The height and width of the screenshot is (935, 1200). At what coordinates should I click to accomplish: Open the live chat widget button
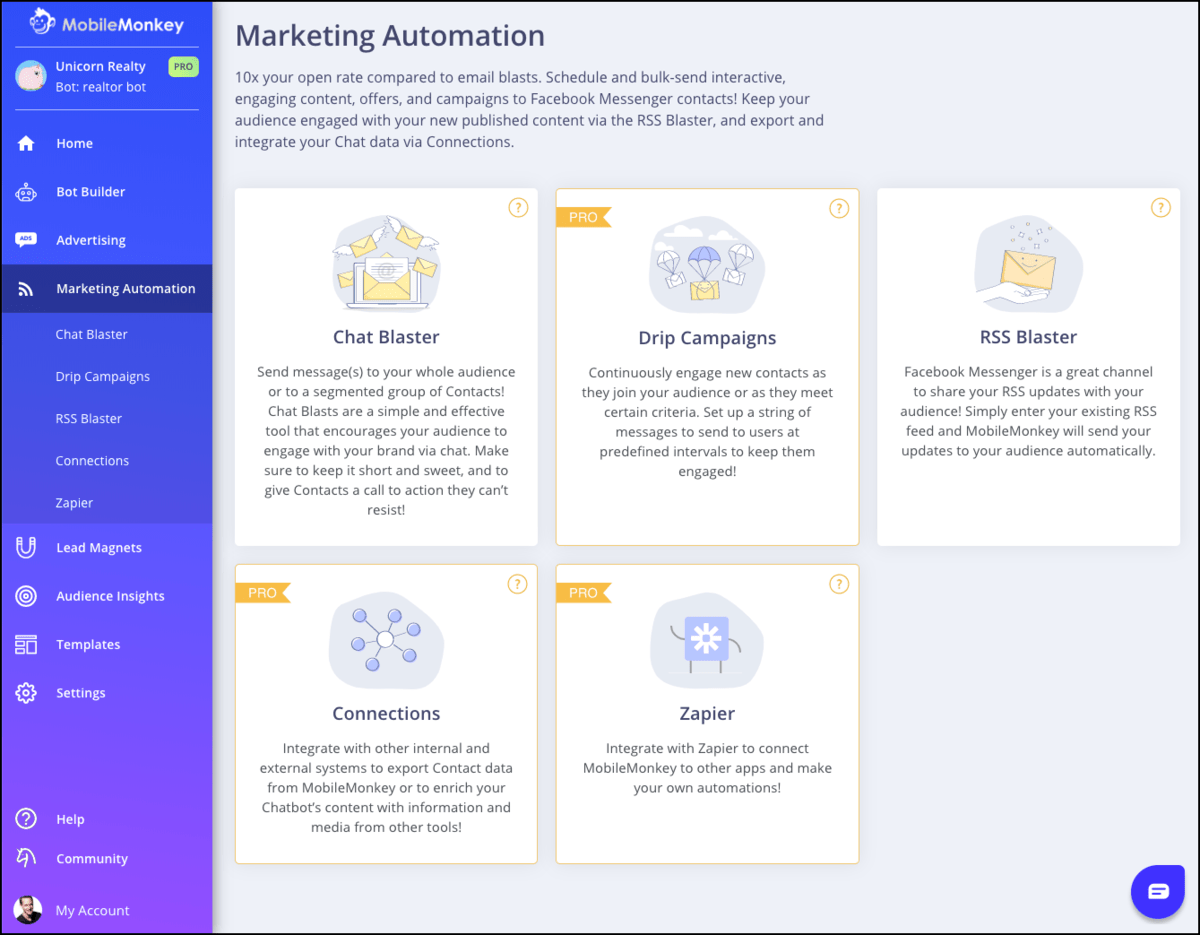click(1158, 892)
